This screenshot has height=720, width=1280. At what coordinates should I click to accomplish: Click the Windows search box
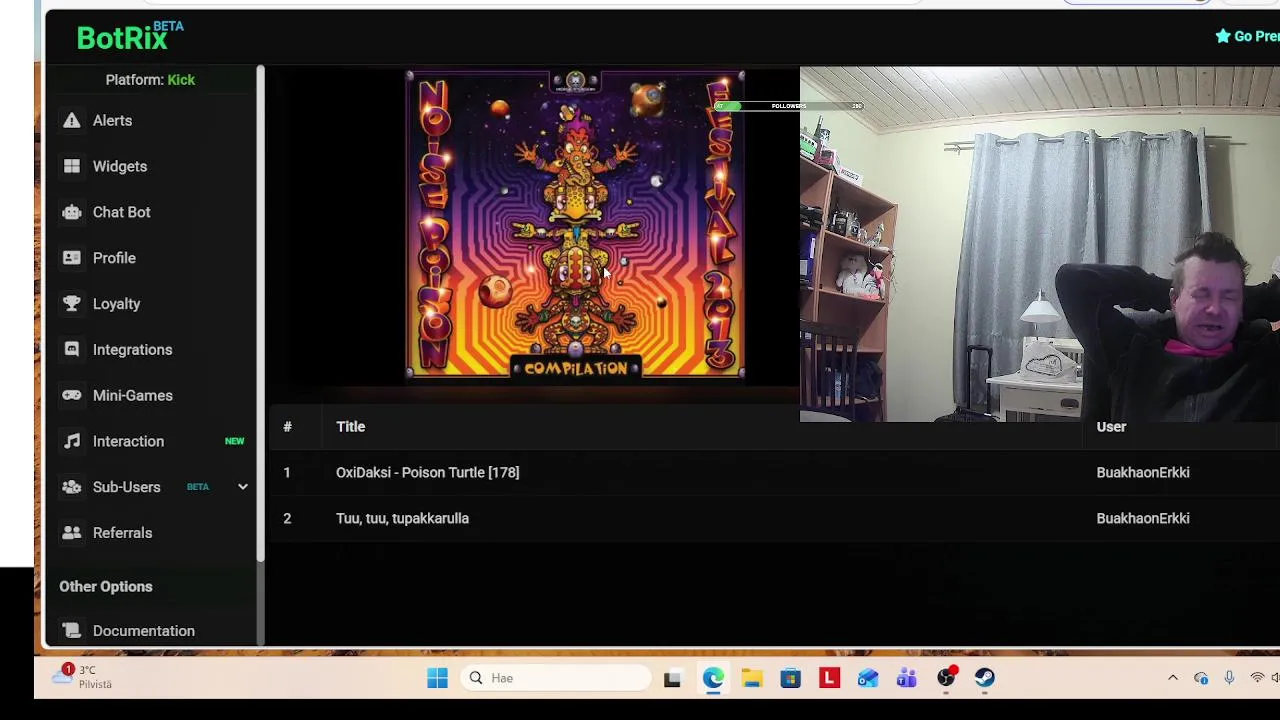[556, 678]
